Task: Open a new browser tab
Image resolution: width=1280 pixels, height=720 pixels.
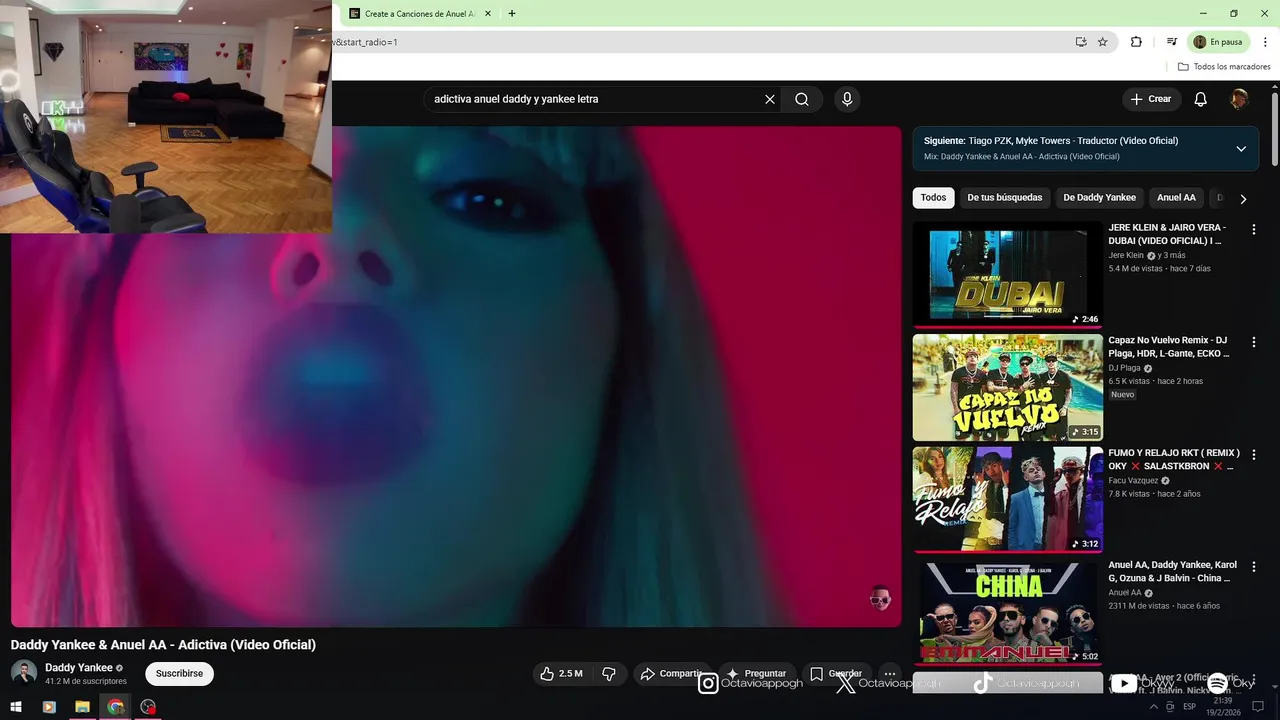Action: click(x=512, y=14)
